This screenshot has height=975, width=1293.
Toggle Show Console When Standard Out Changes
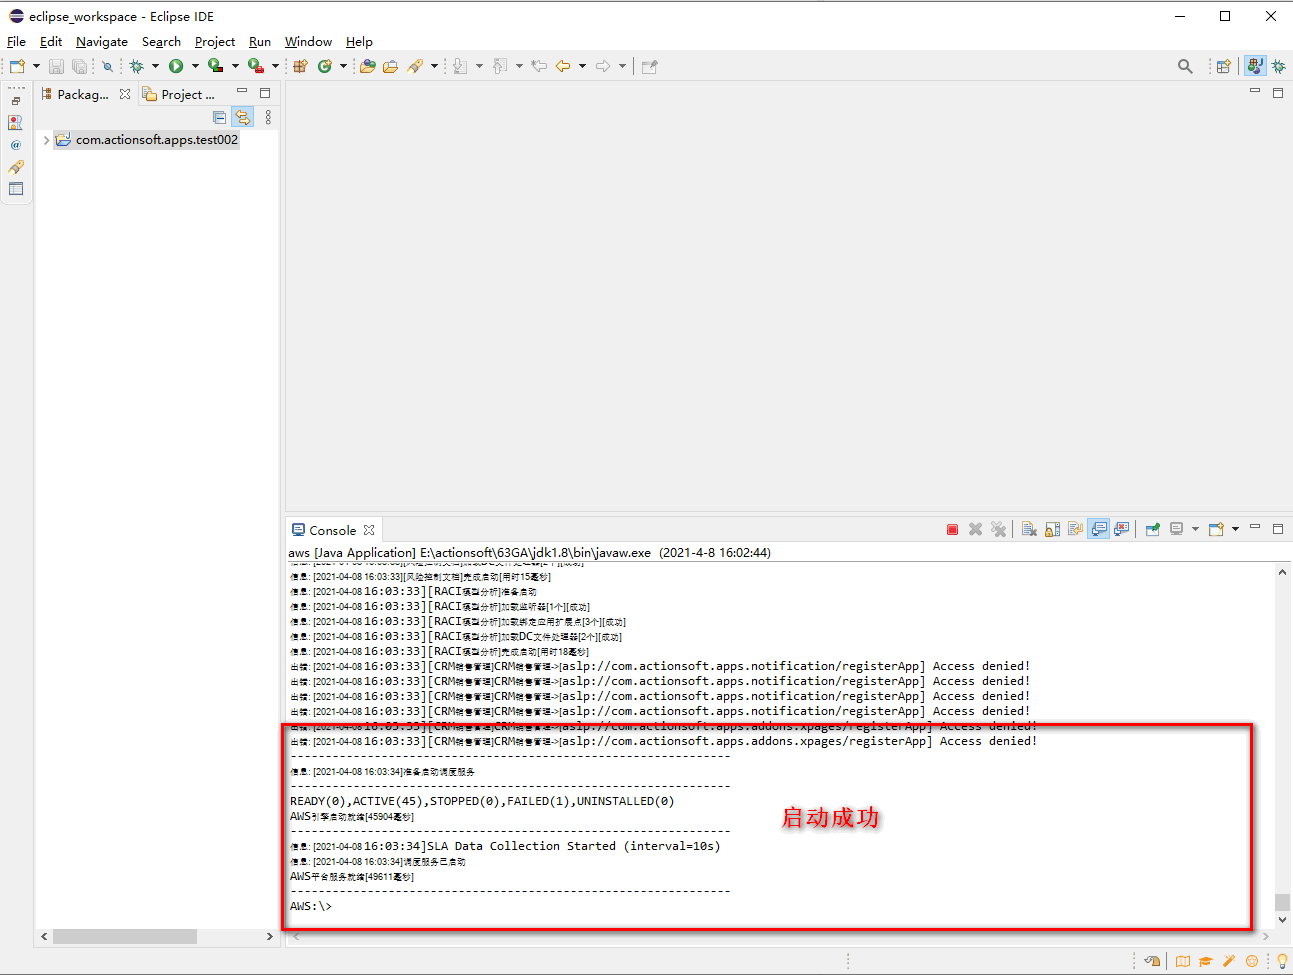pyautogui.click(x=1099, y=530)
